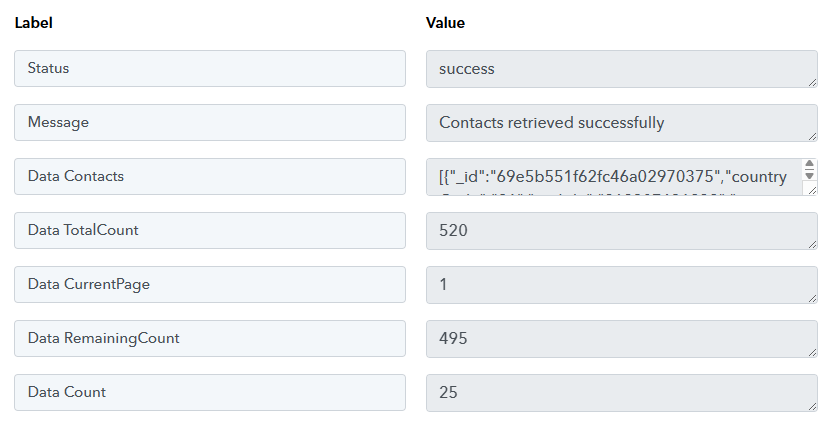Click scroll-down arrow in Data Contacts value
The width and height of the screenshot is (835, 423).
pyautogui.click(x=810, y=176)
